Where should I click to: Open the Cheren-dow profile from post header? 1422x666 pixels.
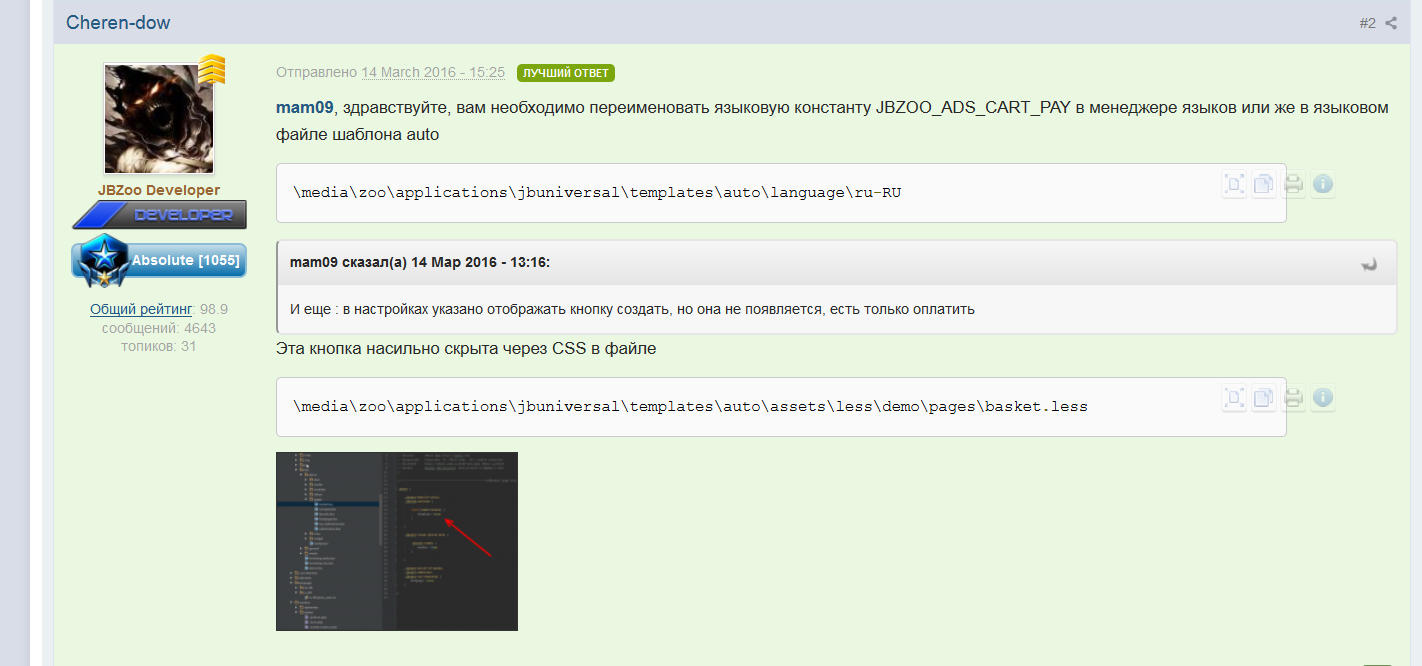coord(118,22)
